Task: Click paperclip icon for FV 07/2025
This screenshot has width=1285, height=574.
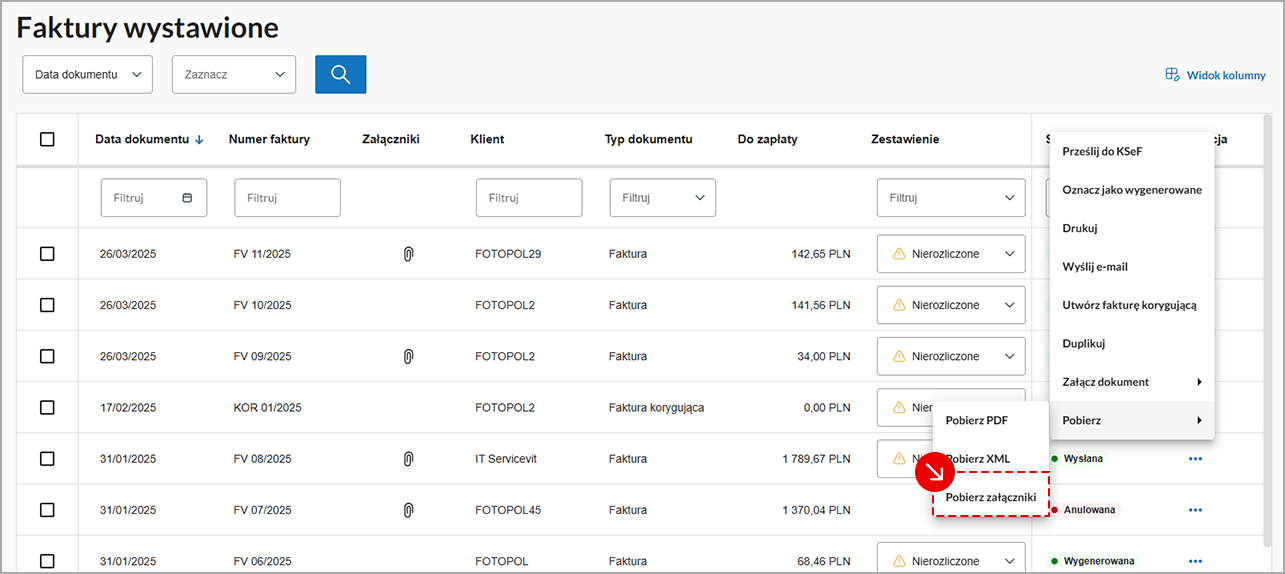Action: [408, 510]
